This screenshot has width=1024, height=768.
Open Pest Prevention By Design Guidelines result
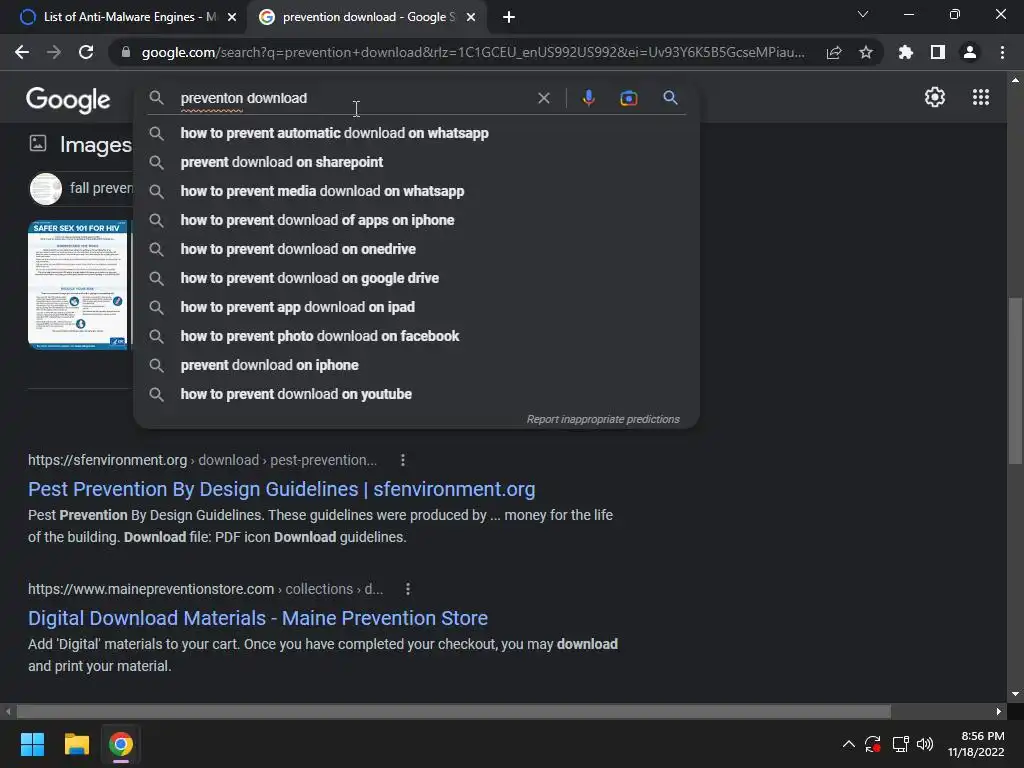click(281, 489)
